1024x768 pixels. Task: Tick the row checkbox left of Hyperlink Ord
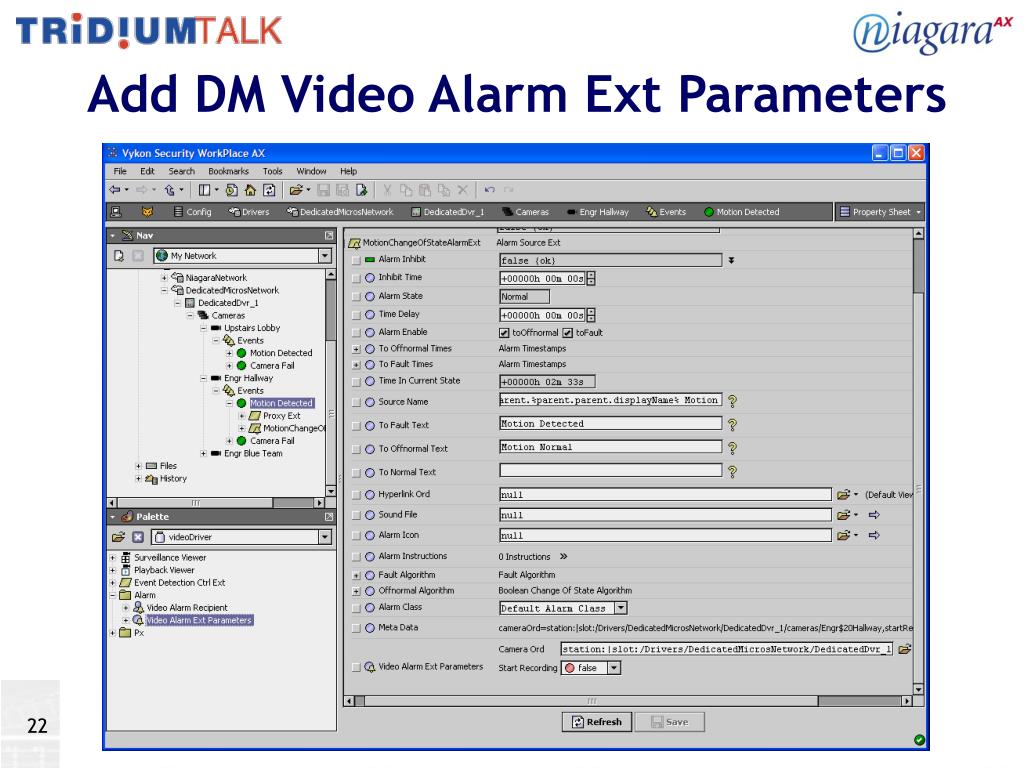coord(356,495)
